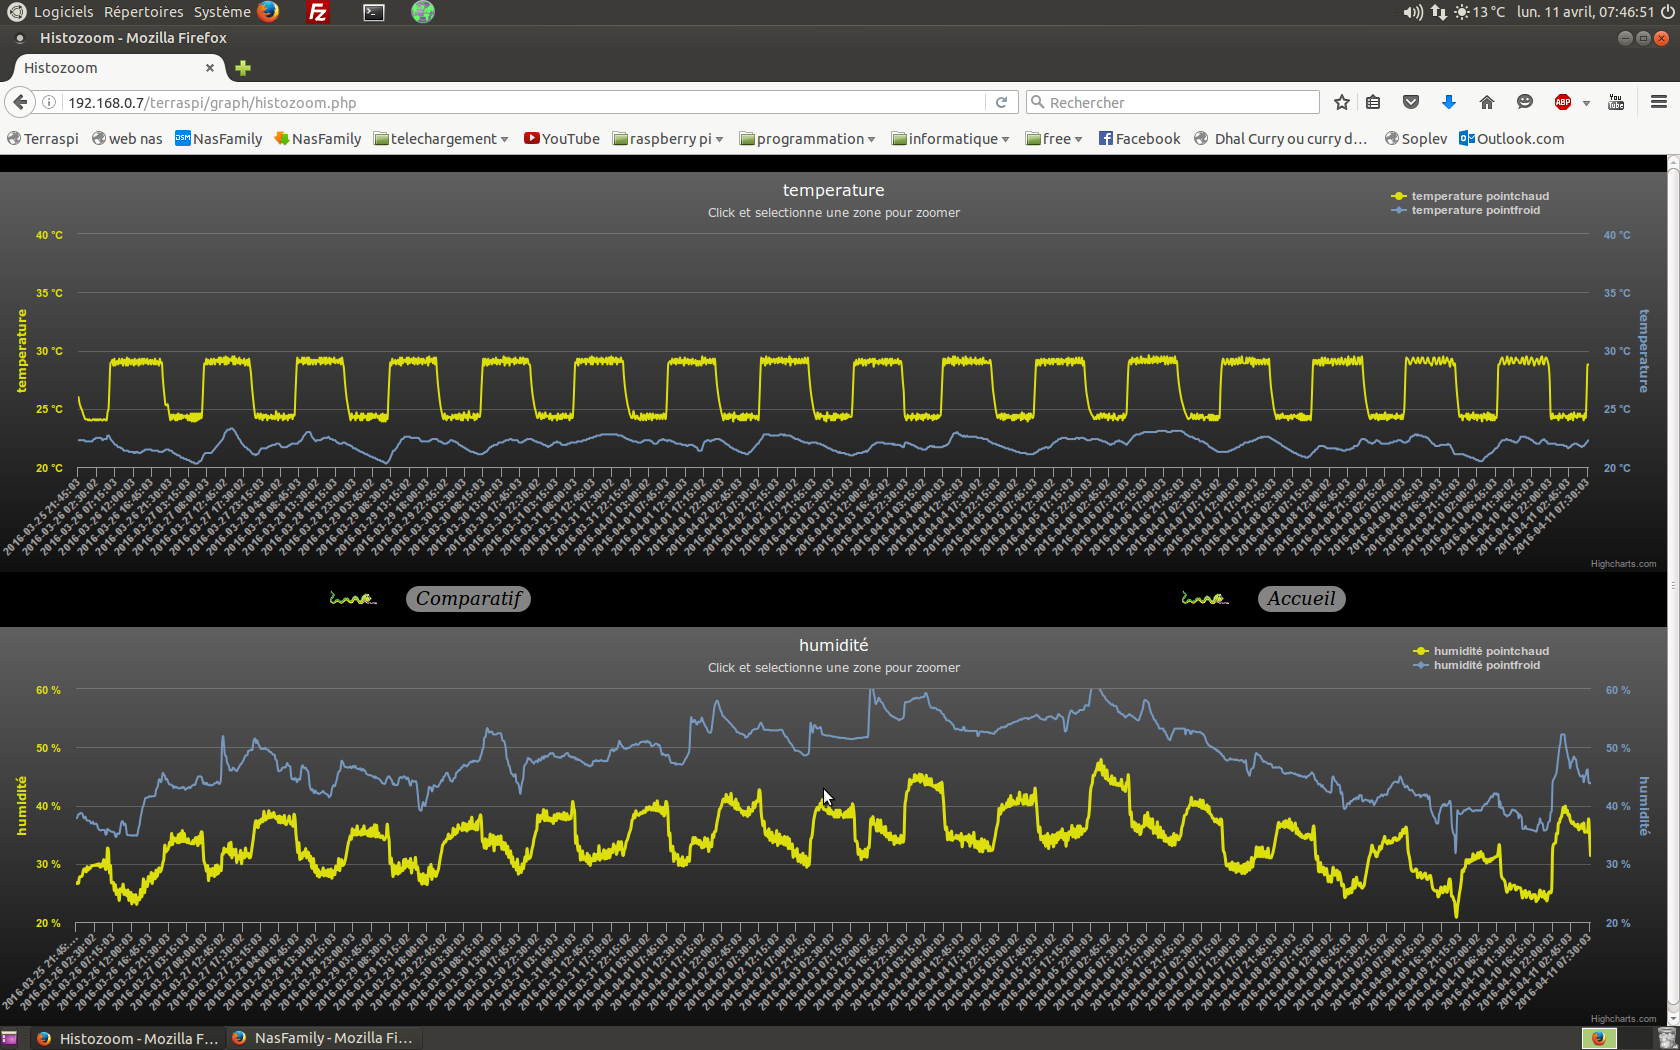Expand the raspberry pi bookmarks folder
This screenshot has width=1680, height=1050.
coord(668,139)
